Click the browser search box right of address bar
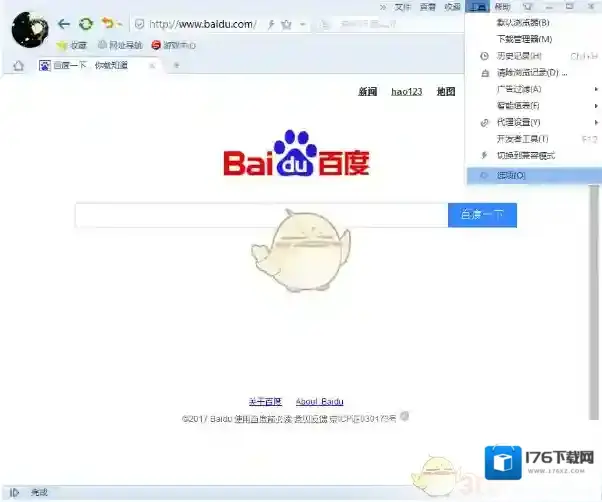Viewport: 602px width, 502px height. (x=388, y=25)
